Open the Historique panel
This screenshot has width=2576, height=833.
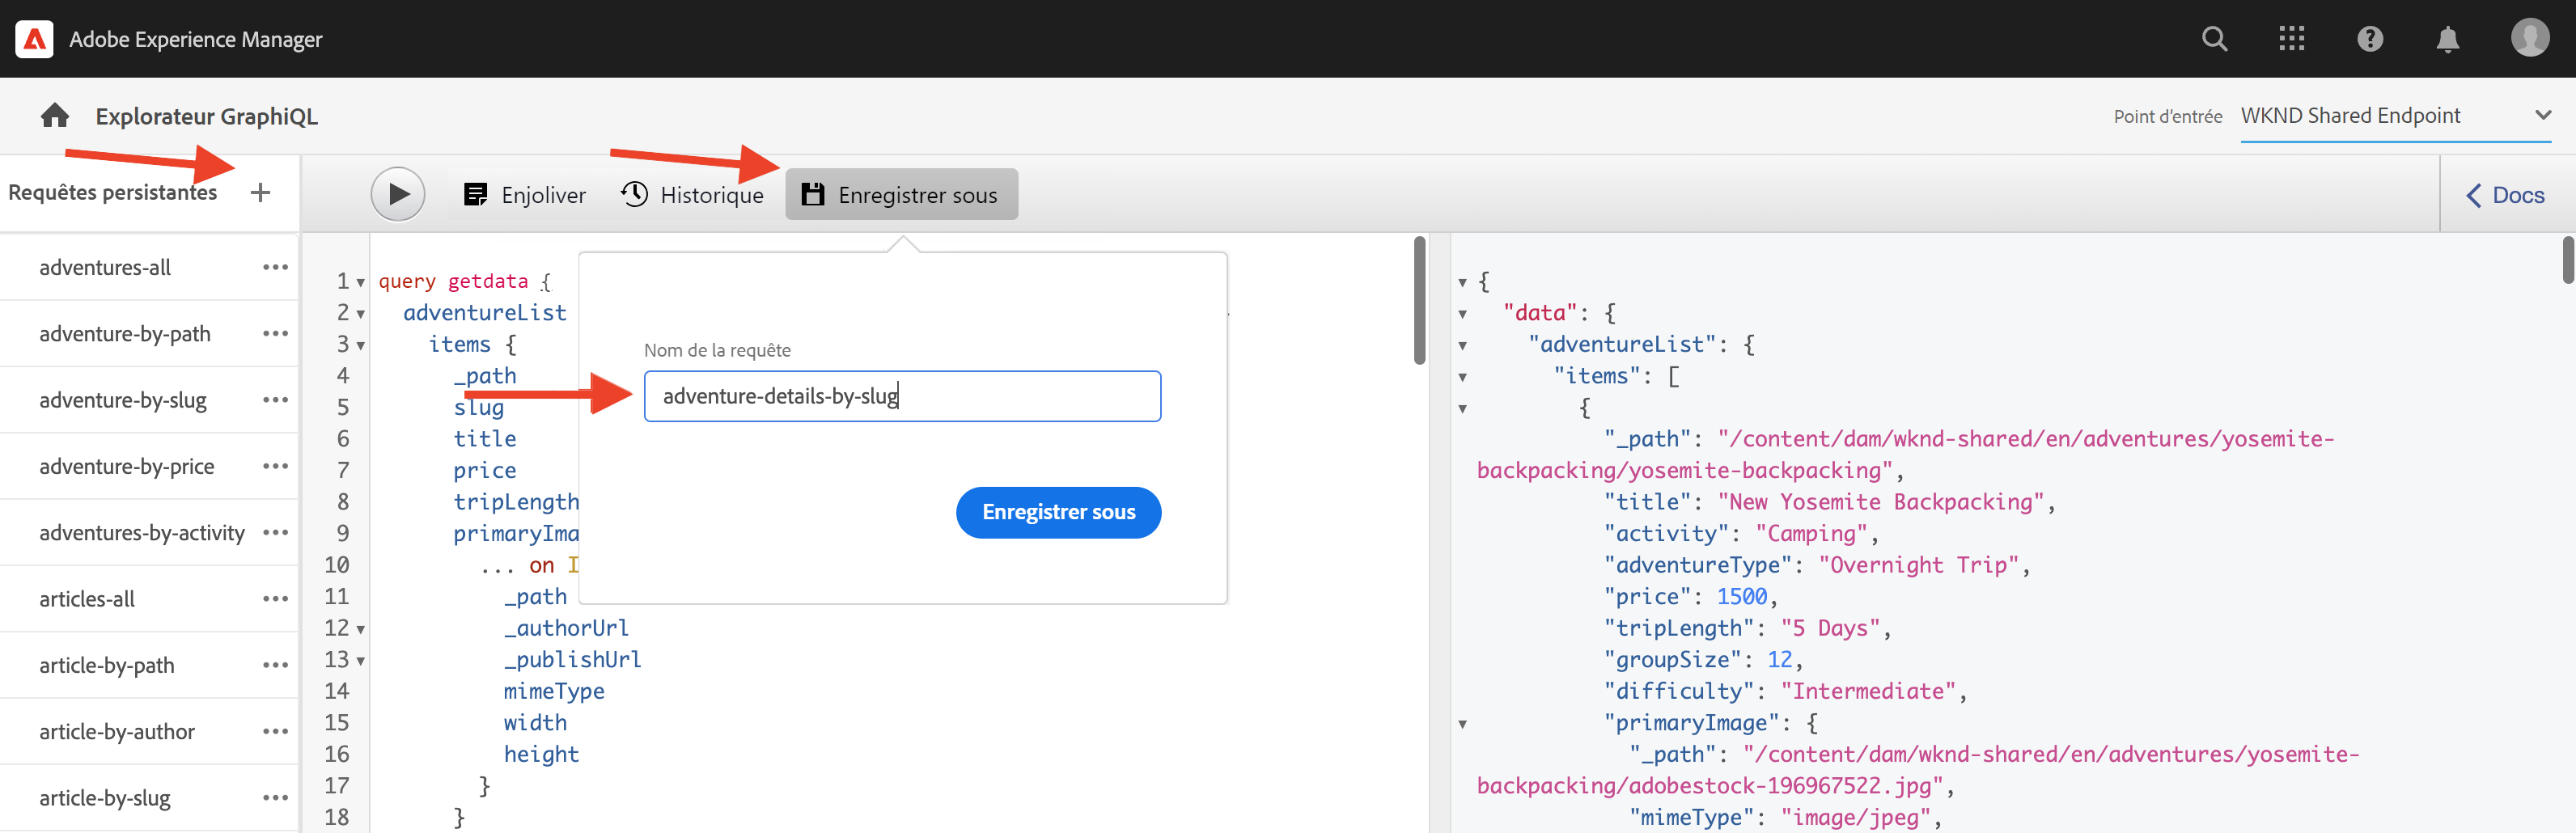click(692, 194)
